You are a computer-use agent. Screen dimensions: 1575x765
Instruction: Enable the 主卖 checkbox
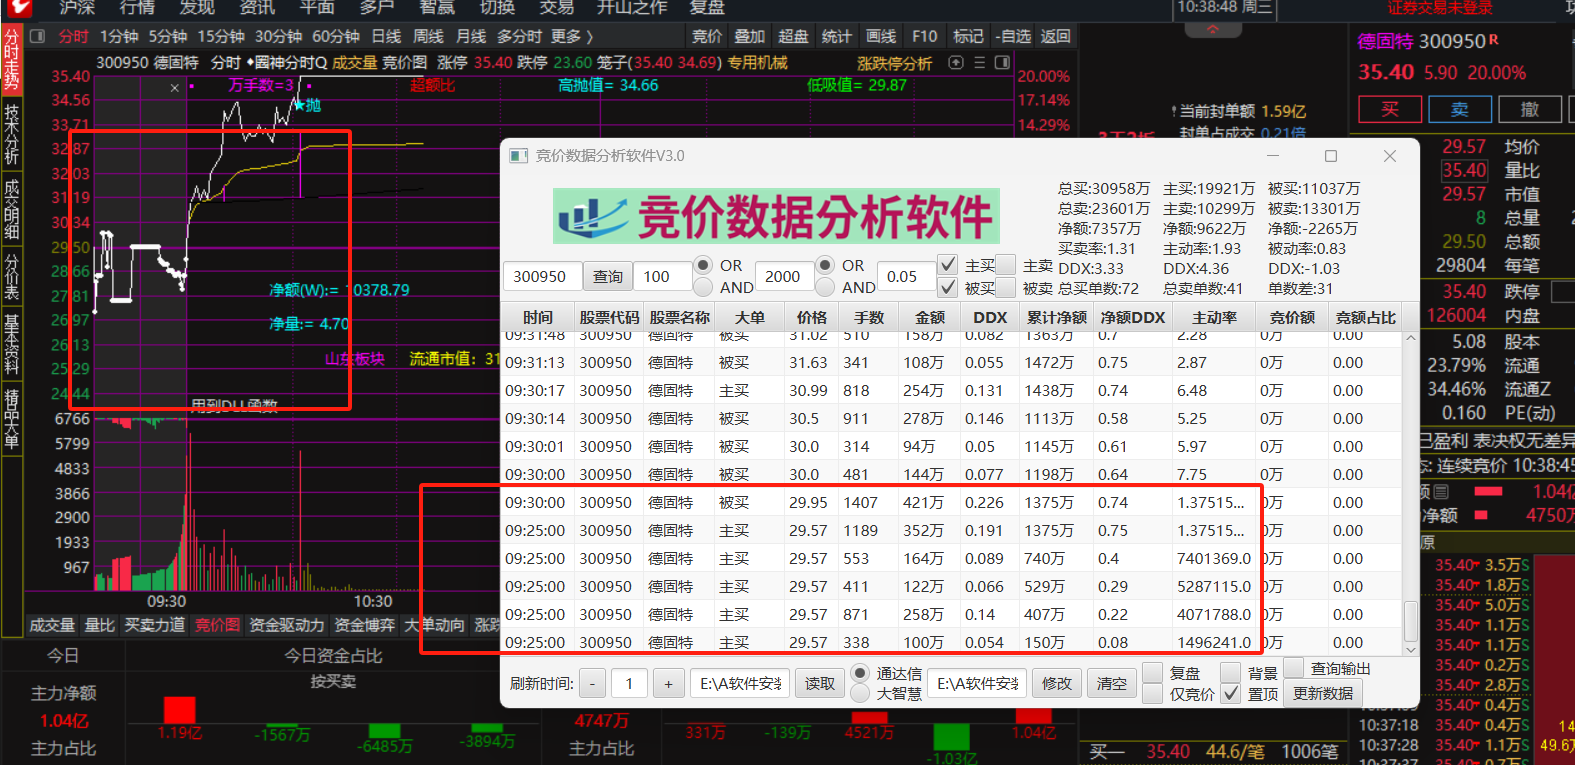coord(1006,265)
